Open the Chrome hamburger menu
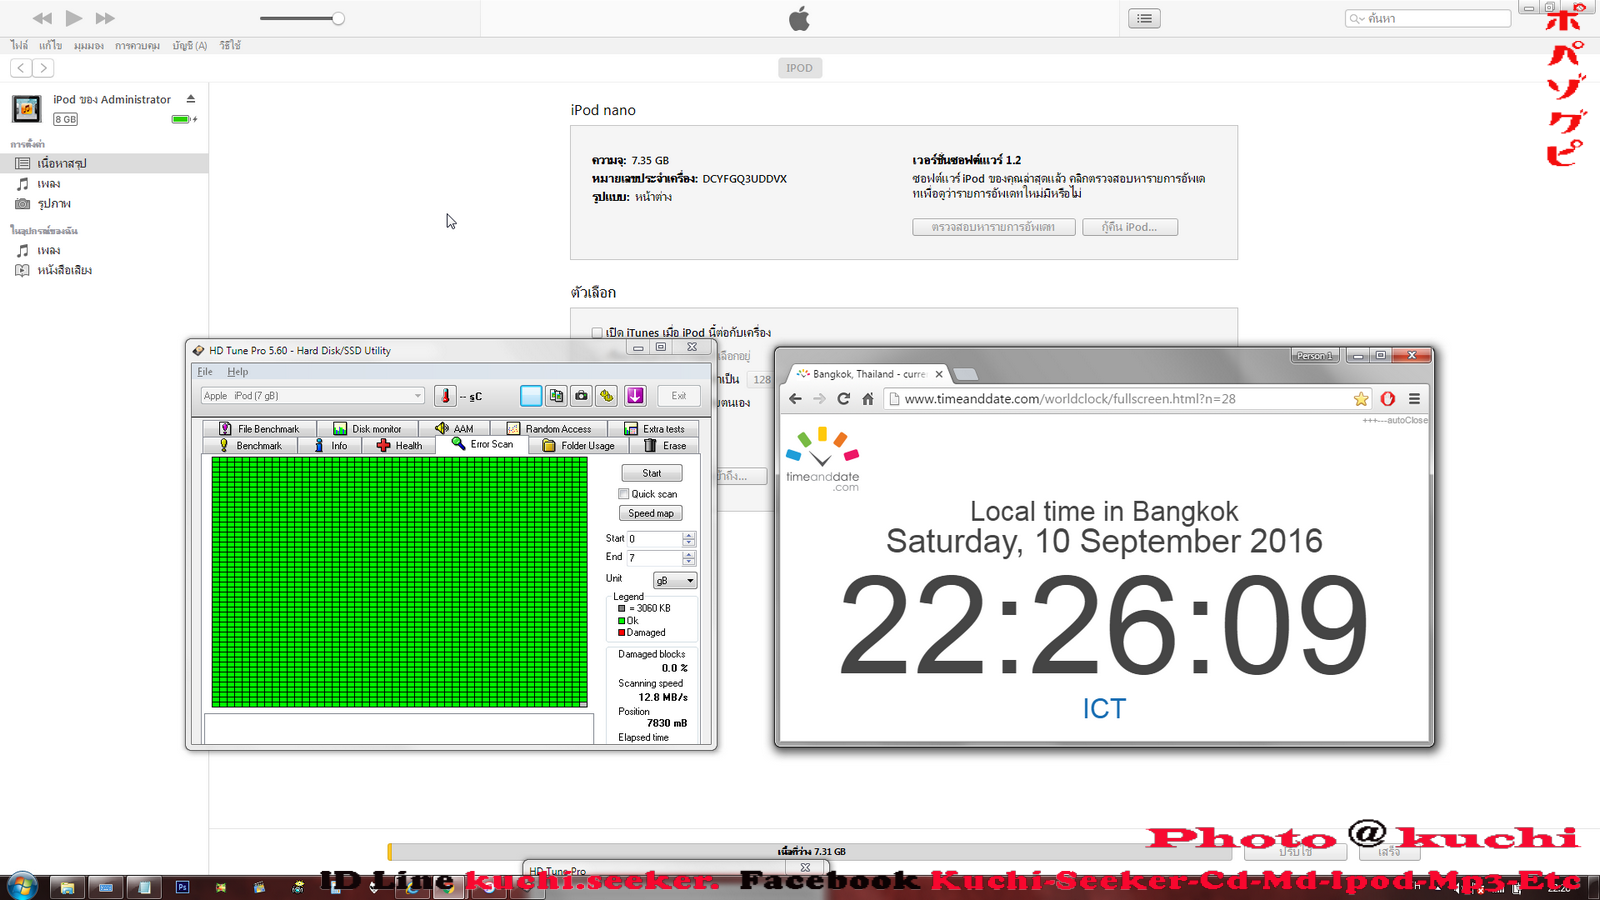The width and height of the screenshot is (1600, 900). [1414, 399]
